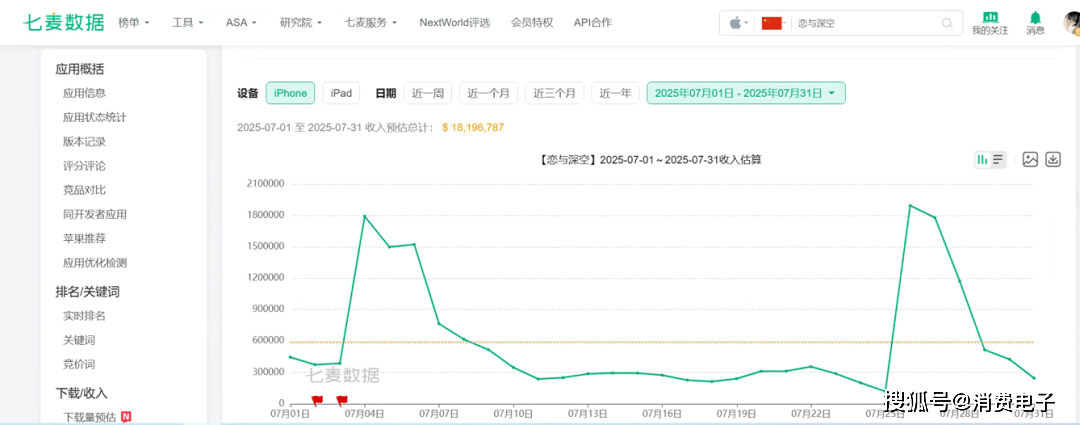Screen dimensions: 1080x425
Task: Download the chart data
Action: pyautogui.click(x=1053, y=160)
